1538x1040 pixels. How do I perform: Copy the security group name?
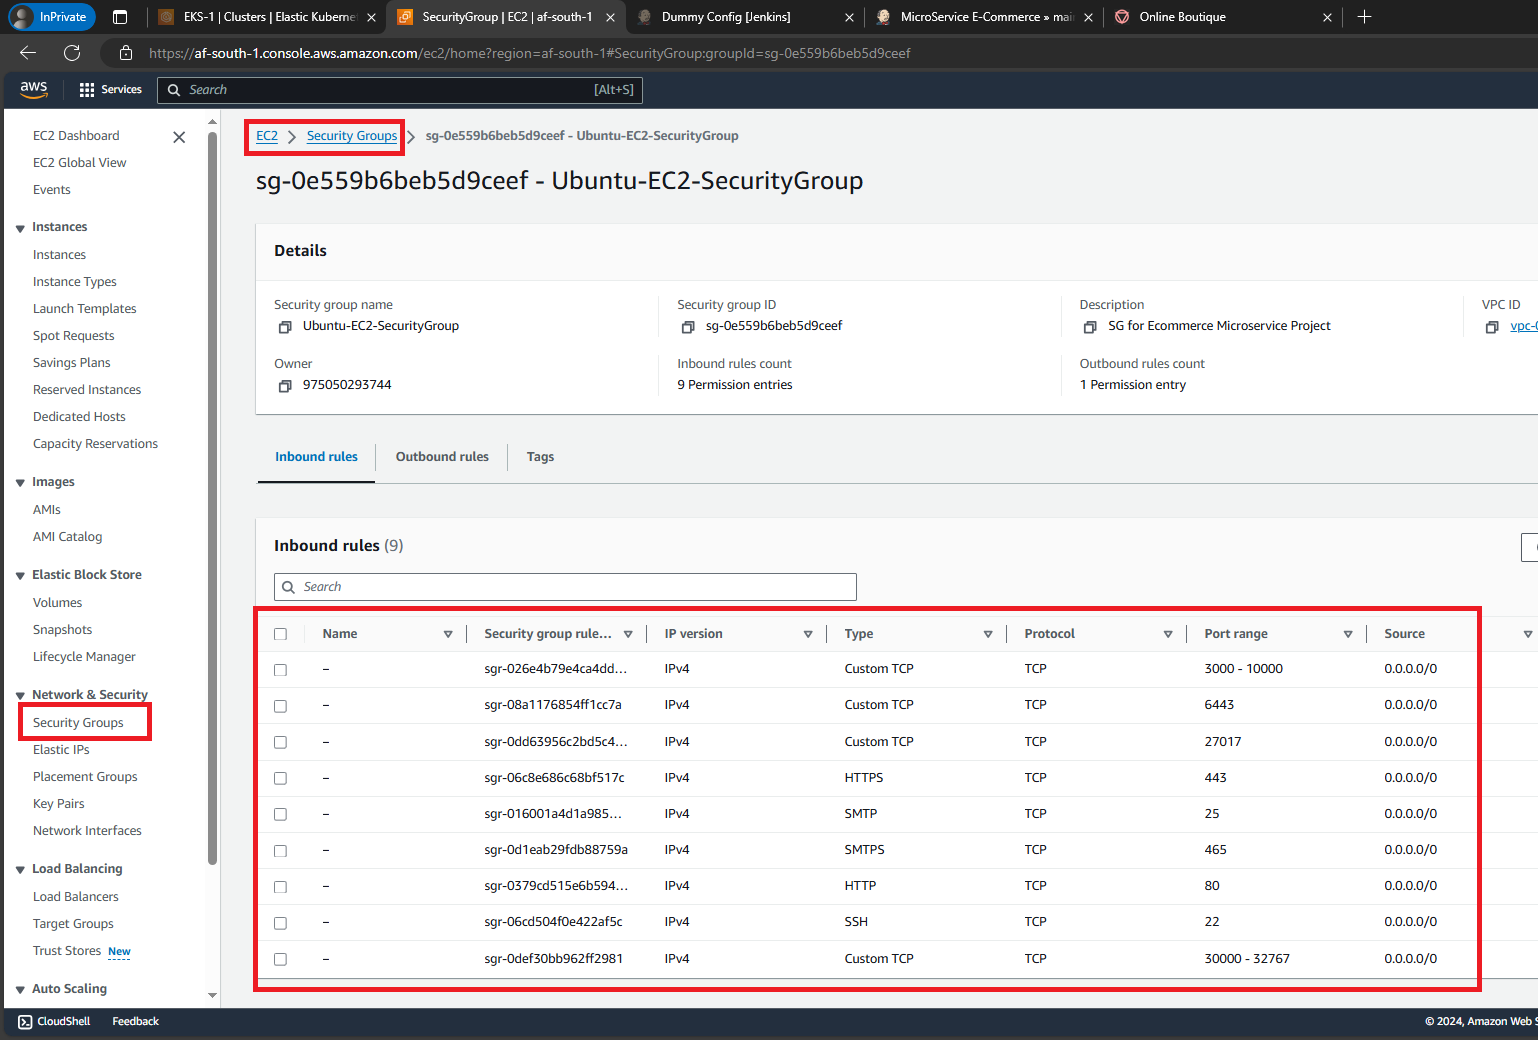(x=285, y=327)
